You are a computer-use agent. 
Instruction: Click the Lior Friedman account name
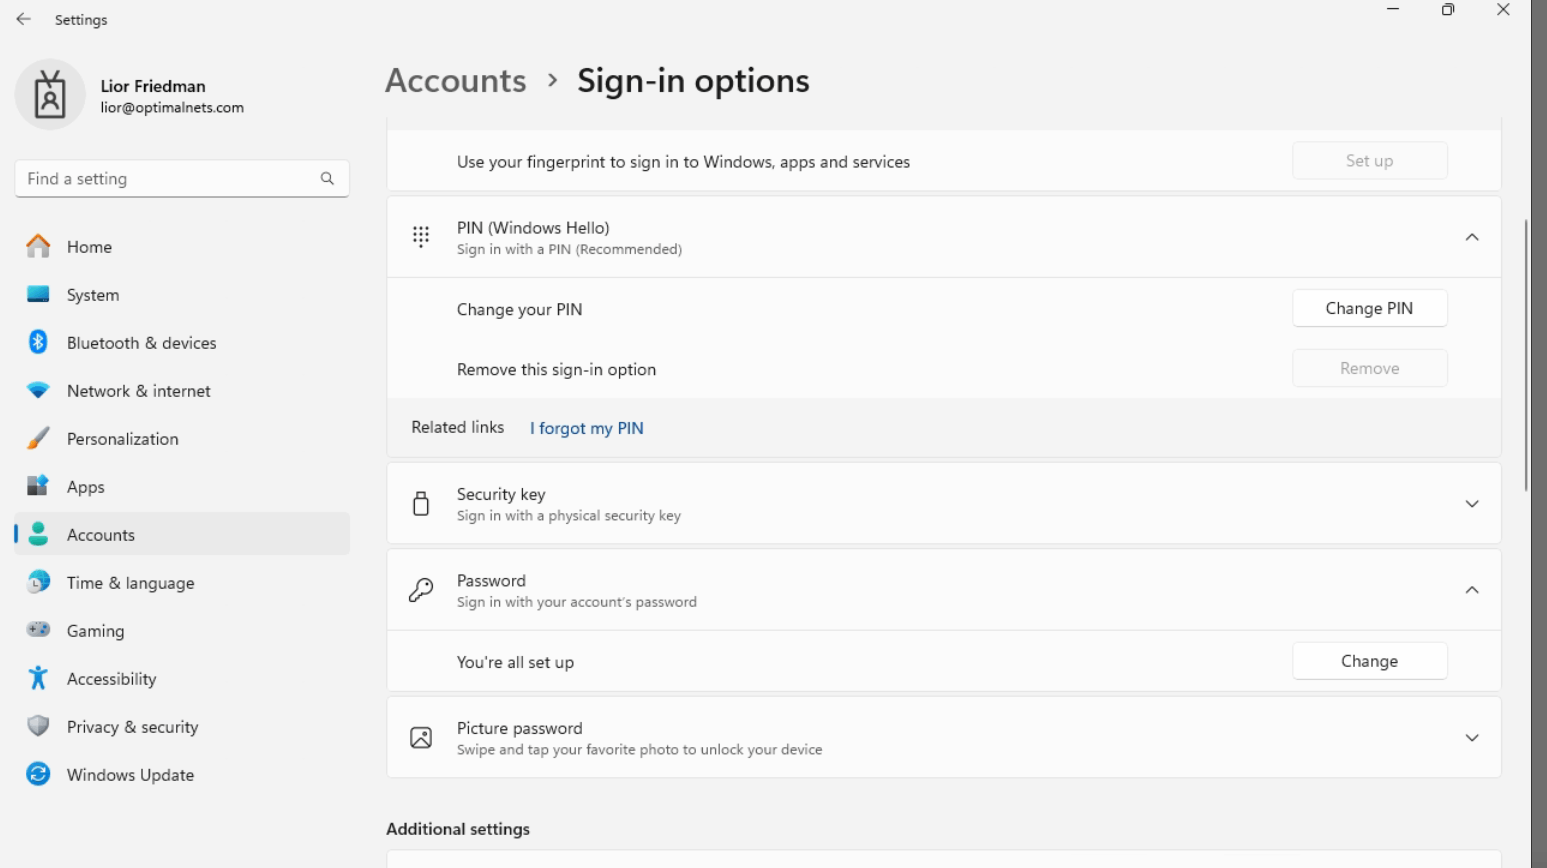pyautogui.click(x=153, y=86)
